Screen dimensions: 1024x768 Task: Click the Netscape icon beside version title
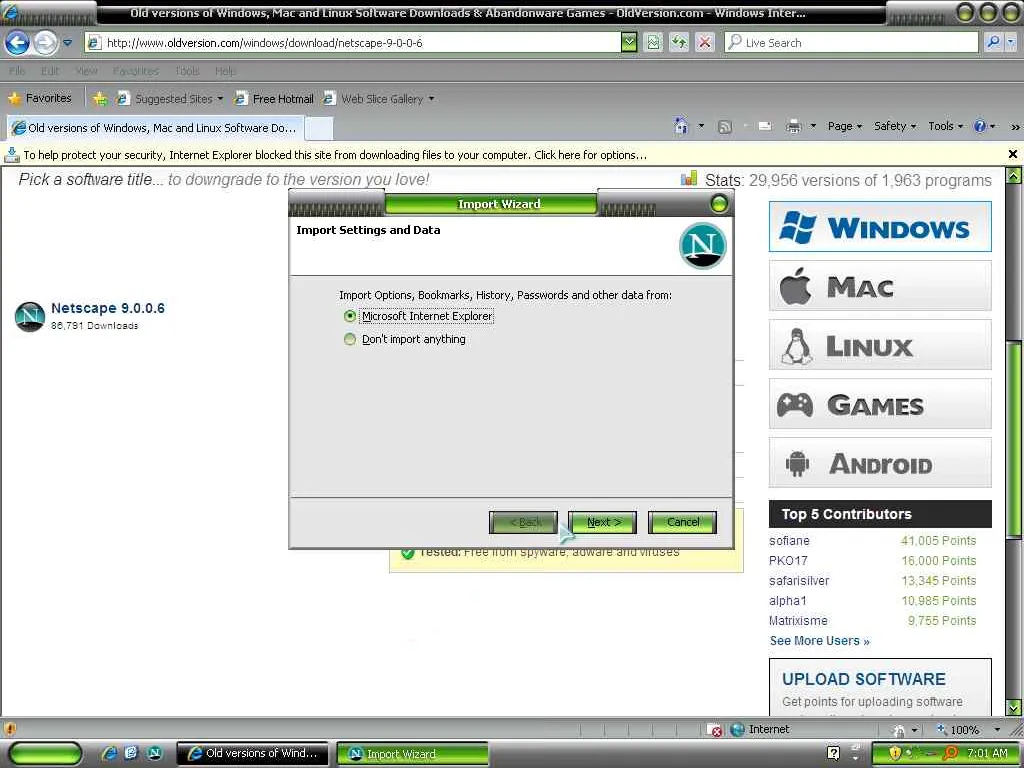pos(29,317)
